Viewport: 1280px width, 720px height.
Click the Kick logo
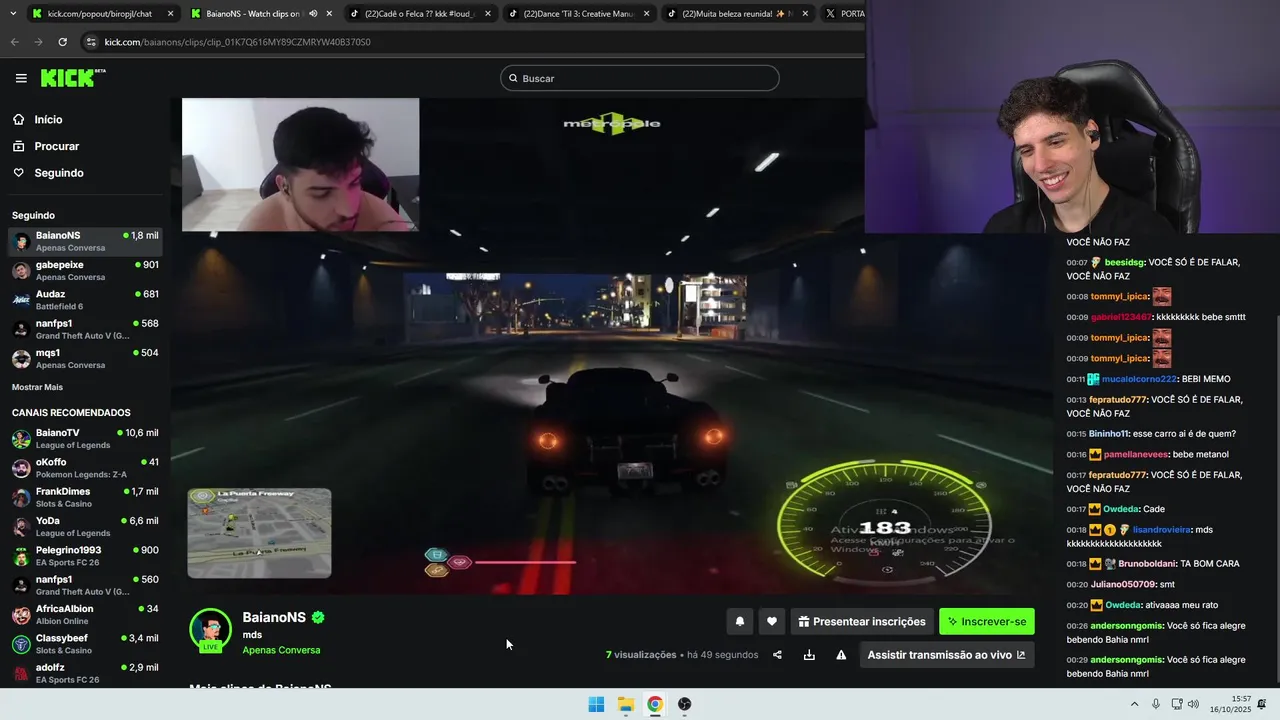click(73, 78)
